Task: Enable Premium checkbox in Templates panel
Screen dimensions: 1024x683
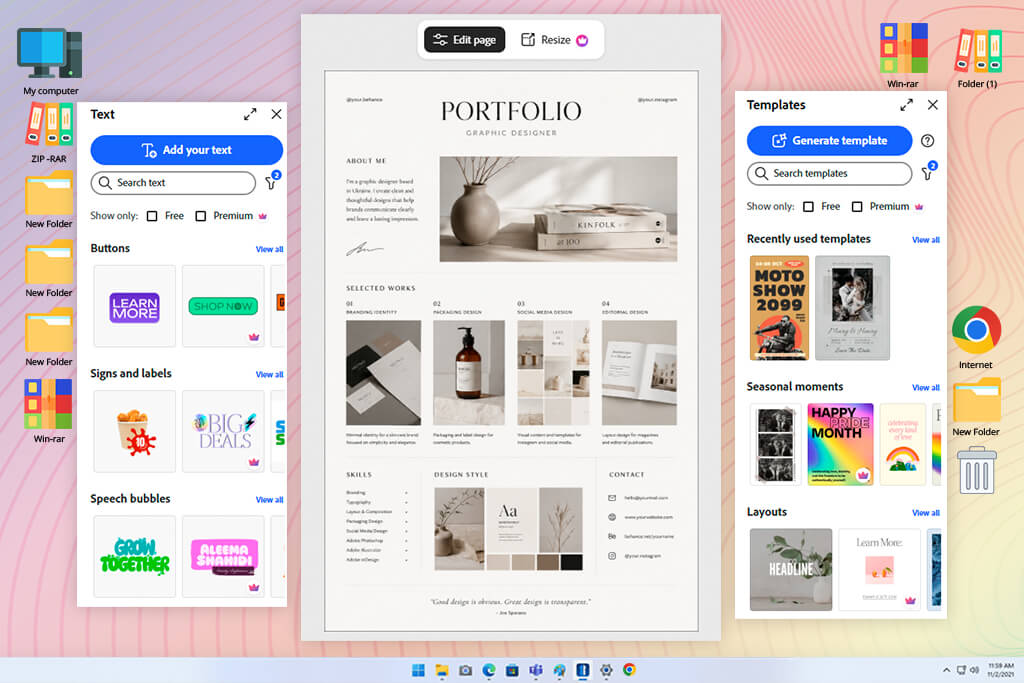Action: 857,207
